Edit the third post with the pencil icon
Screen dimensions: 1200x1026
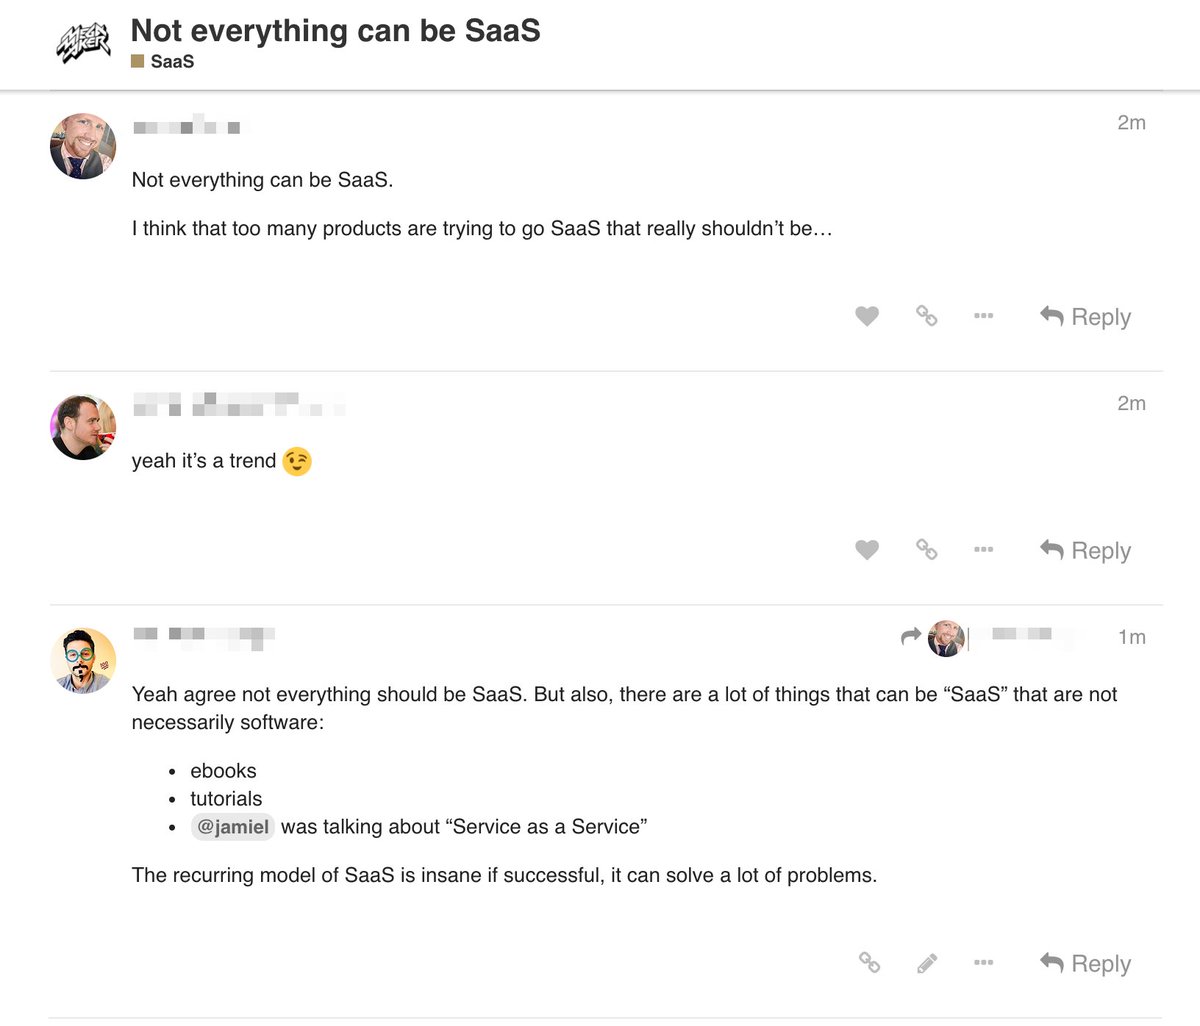927,963
